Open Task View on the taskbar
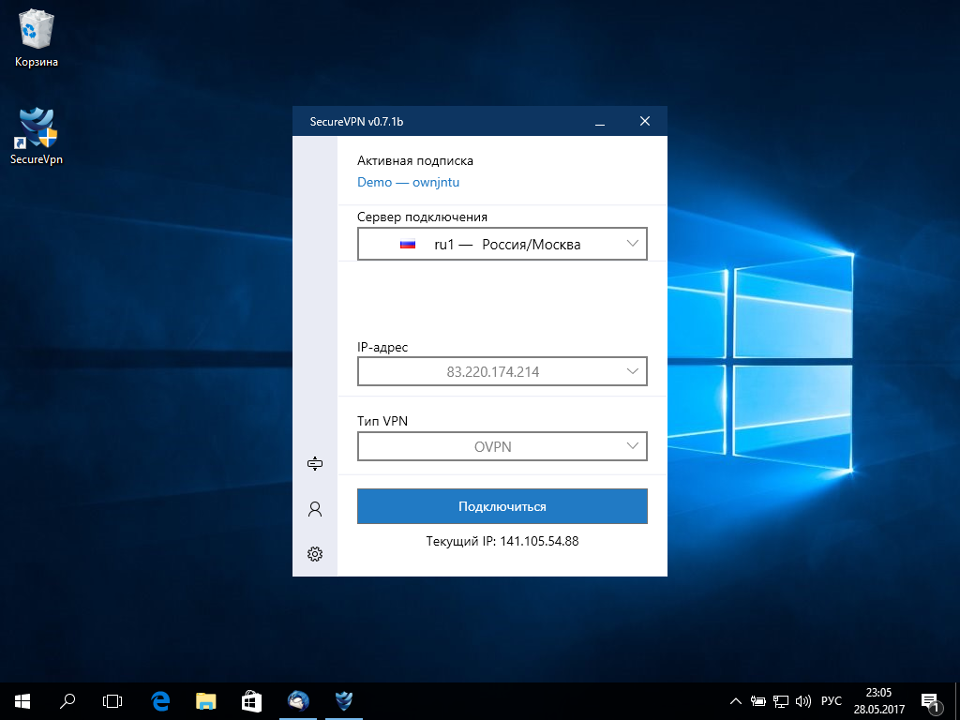Screen dimensions: 960x720 point(113,701)
